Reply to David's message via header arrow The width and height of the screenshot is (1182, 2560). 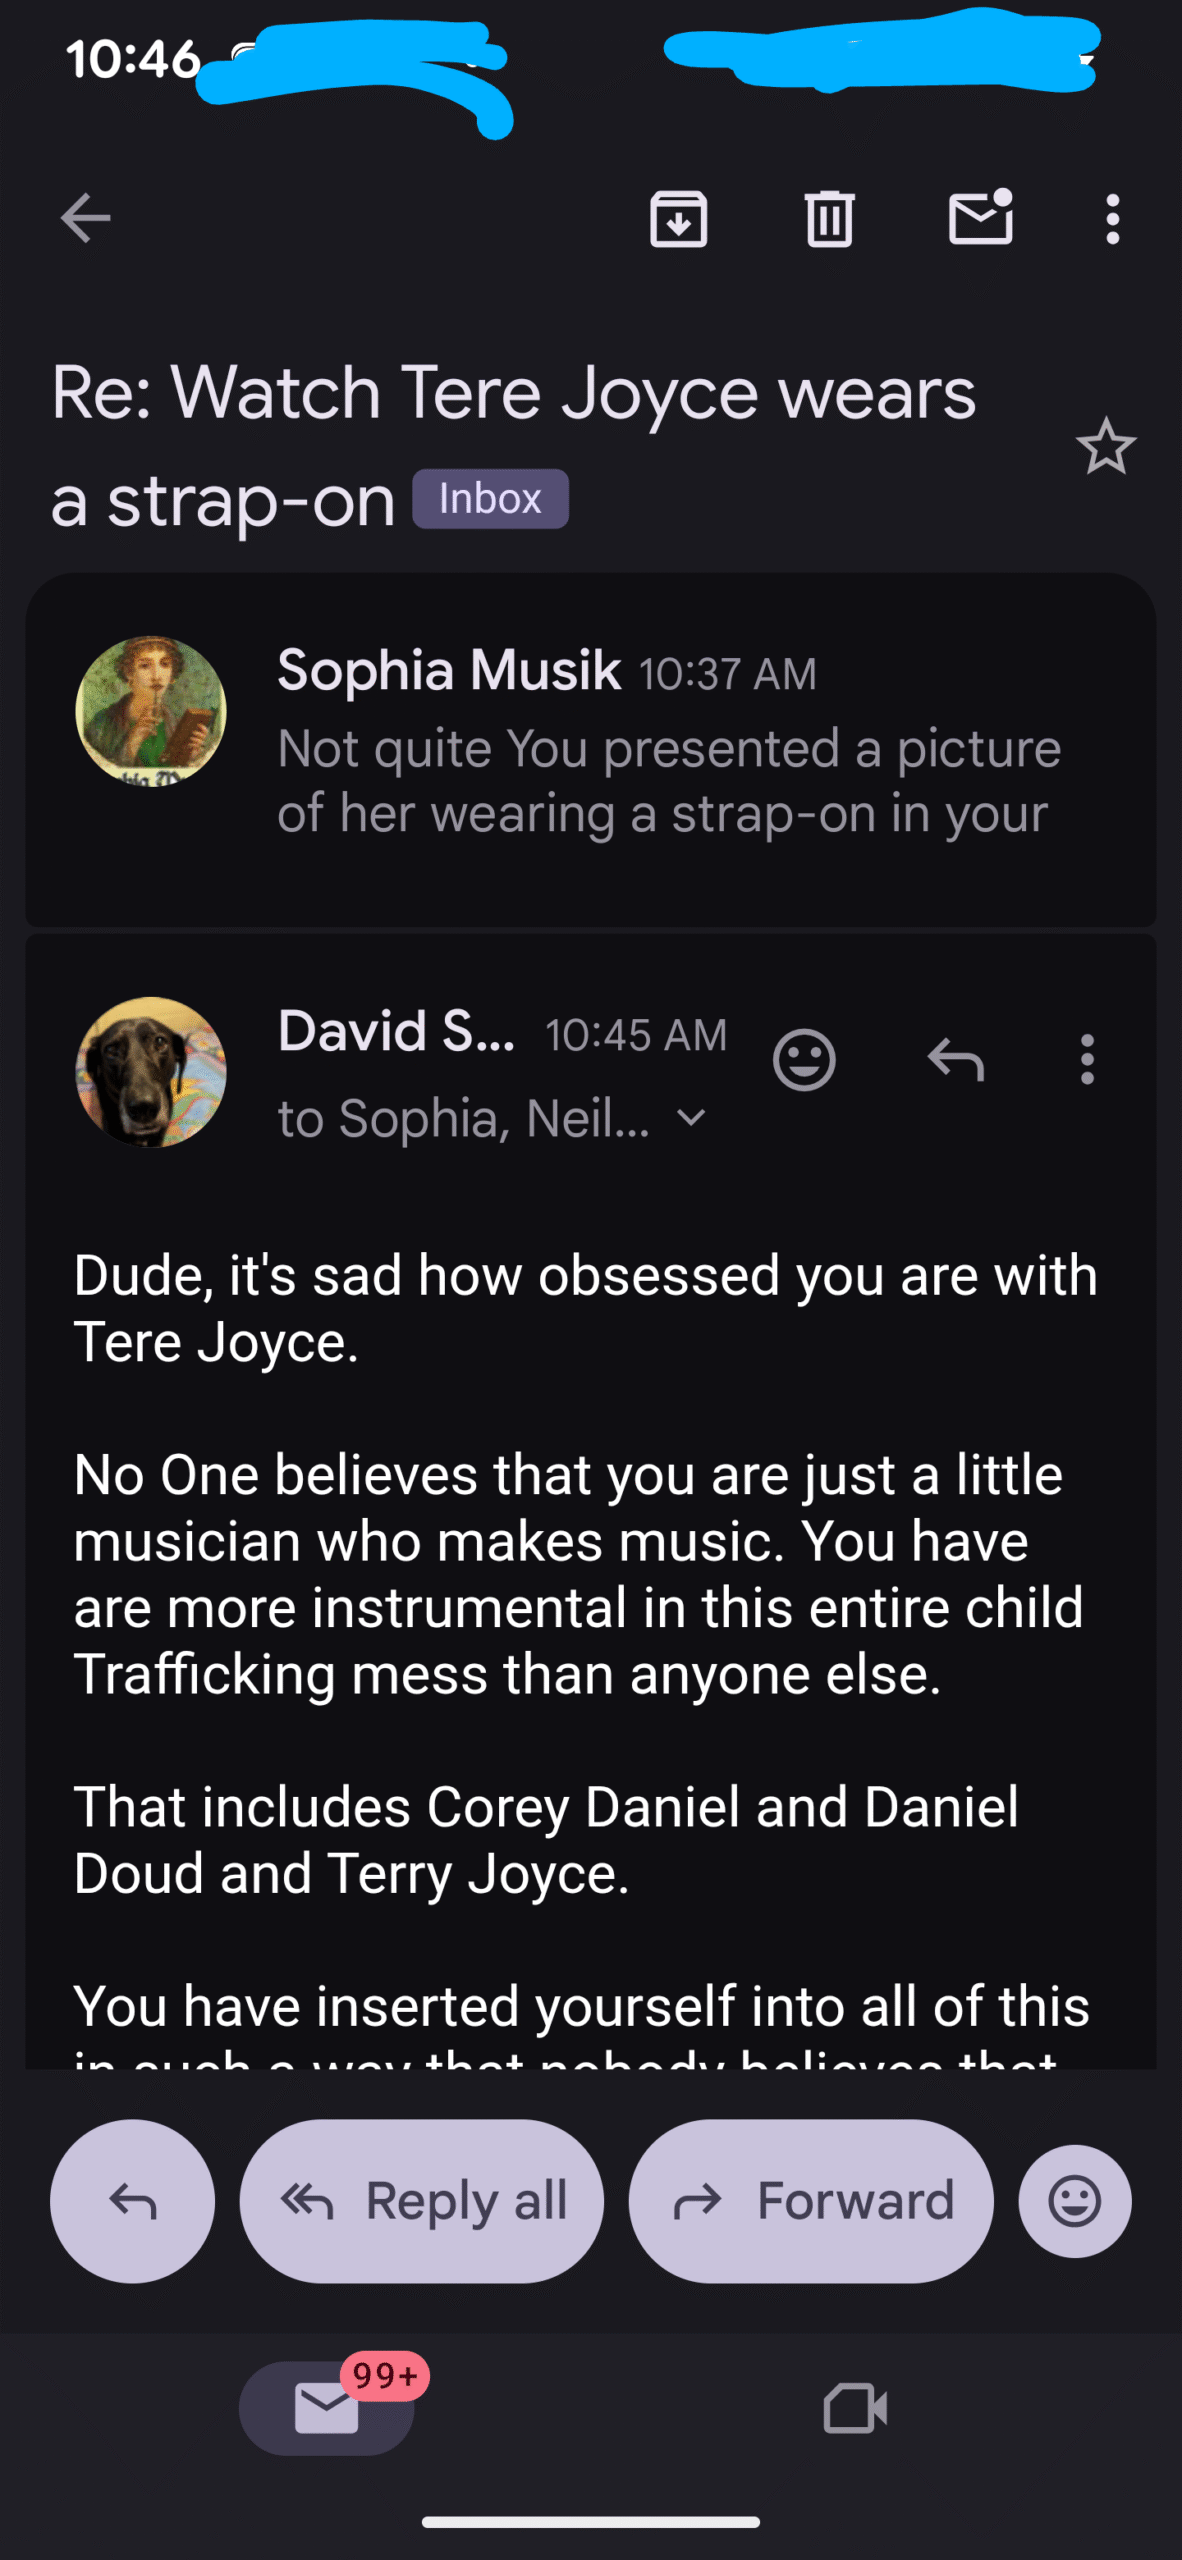956,1059
